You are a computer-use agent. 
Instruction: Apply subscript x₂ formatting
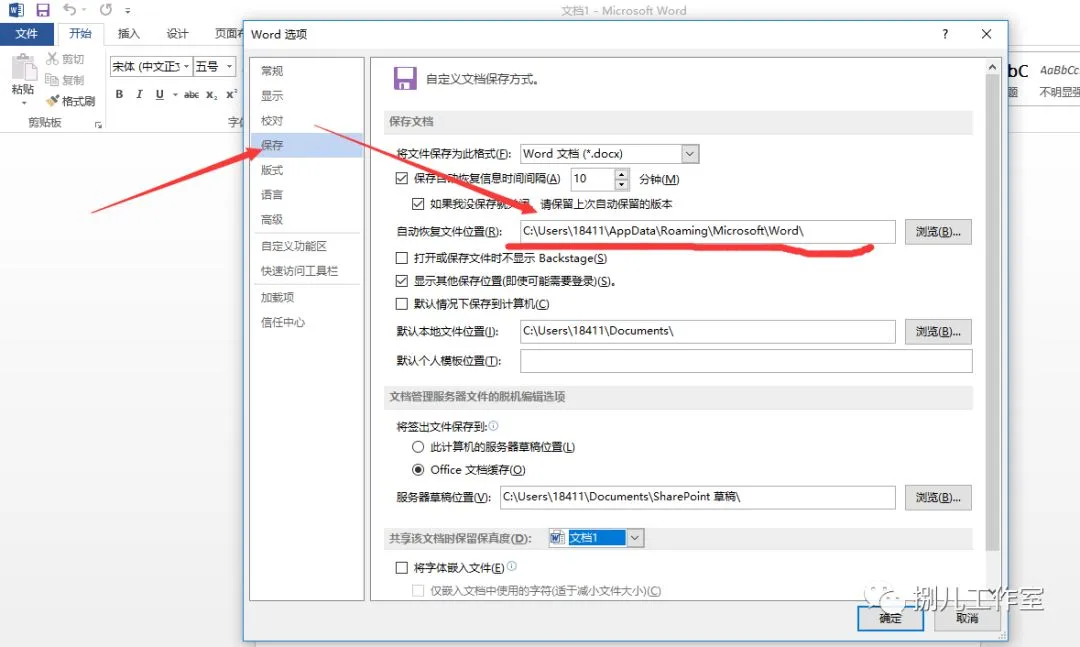point(211,94)
